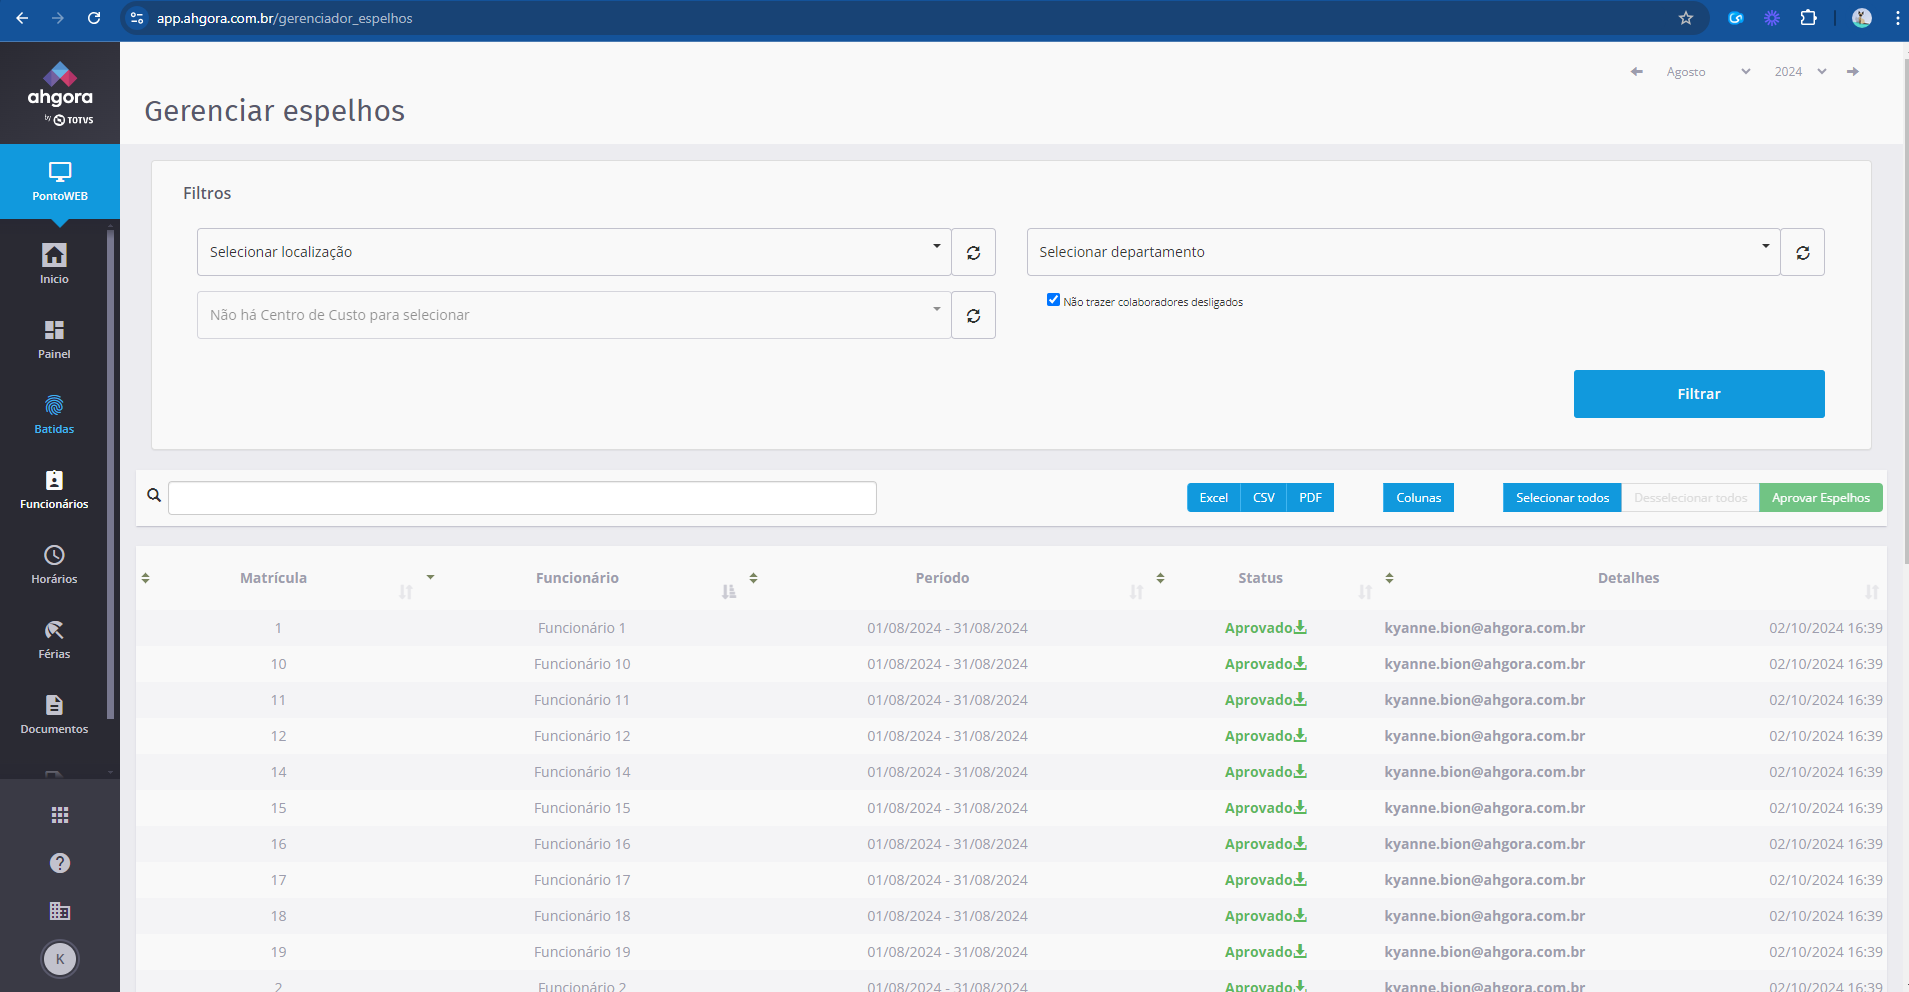This screenshot has height=992, width=1909.
Task: Download approved espelho for Funcionário 10
Action: pyautogui.click(x=1300, y=663)
